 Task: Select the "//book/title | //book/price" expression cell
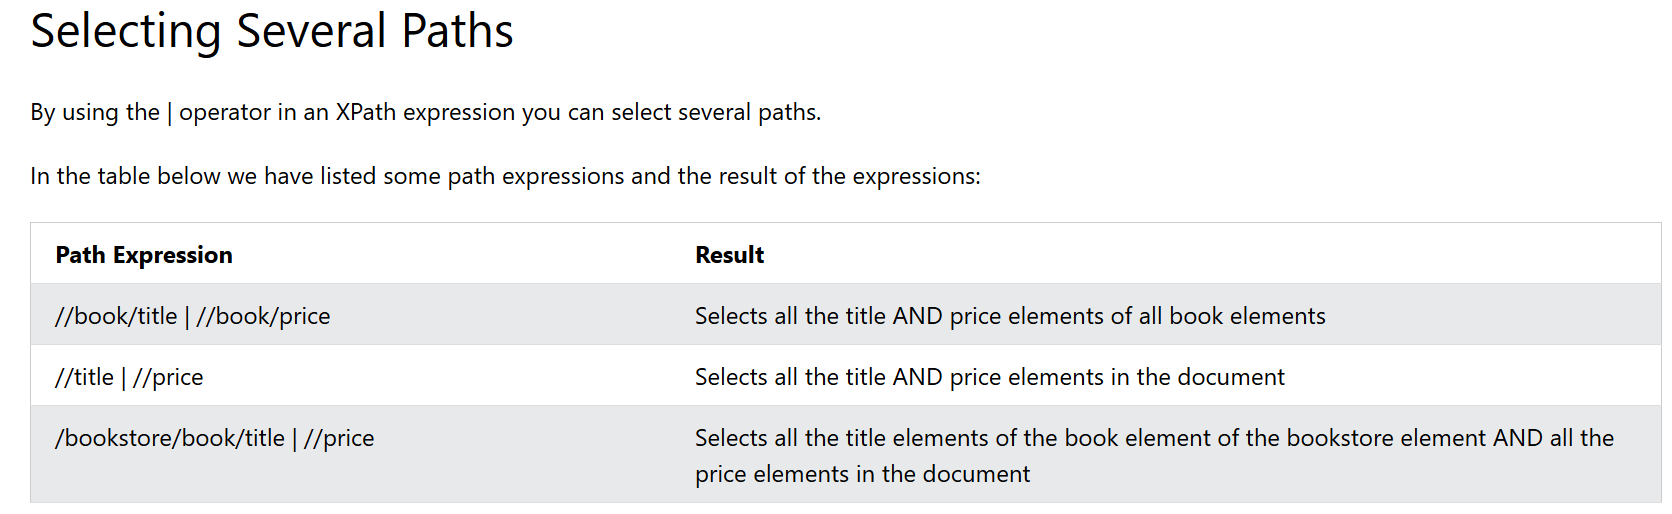click(193, 316)
